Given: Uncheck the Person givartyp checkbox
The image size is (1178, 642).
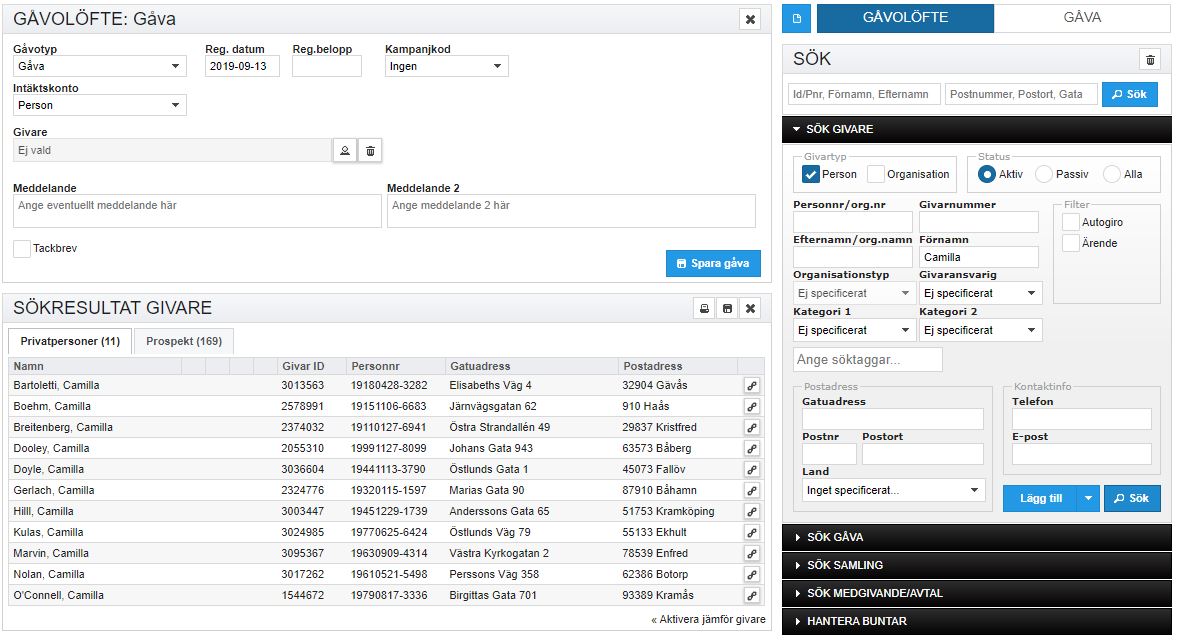Looking at the screenshot, I should tap(811, 174).
